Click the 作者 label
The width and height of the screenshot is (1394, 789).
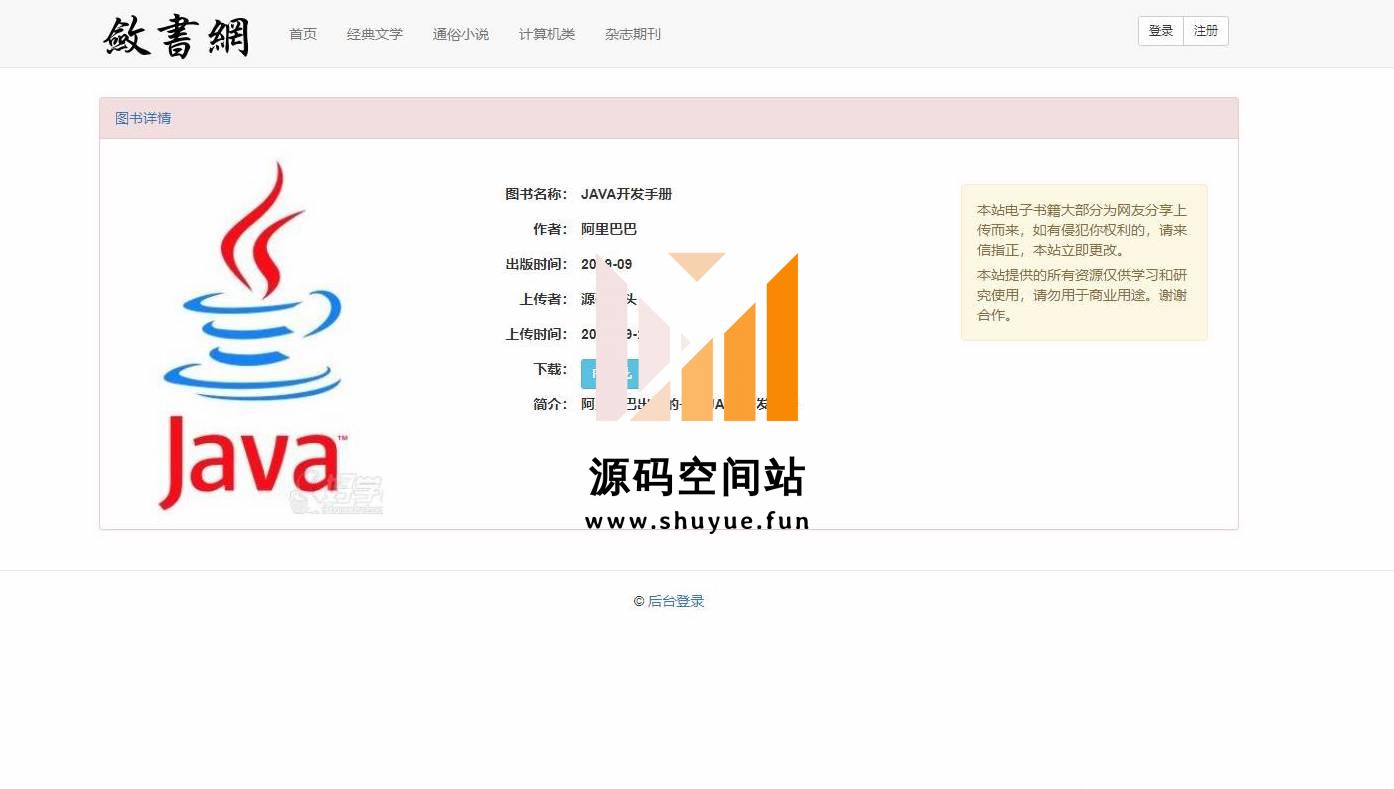(x=550, y=229)
